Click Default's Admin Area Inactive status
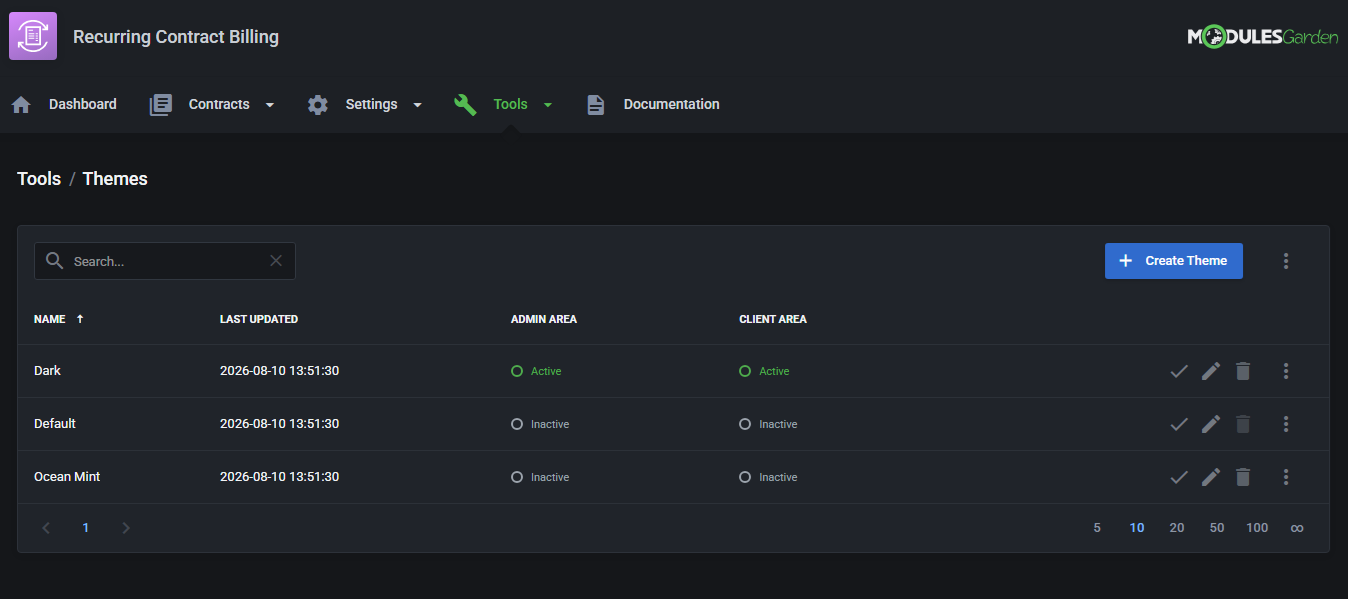This screenshot has height=599, width=1348. pyautogui.click(x=541, y=424)
